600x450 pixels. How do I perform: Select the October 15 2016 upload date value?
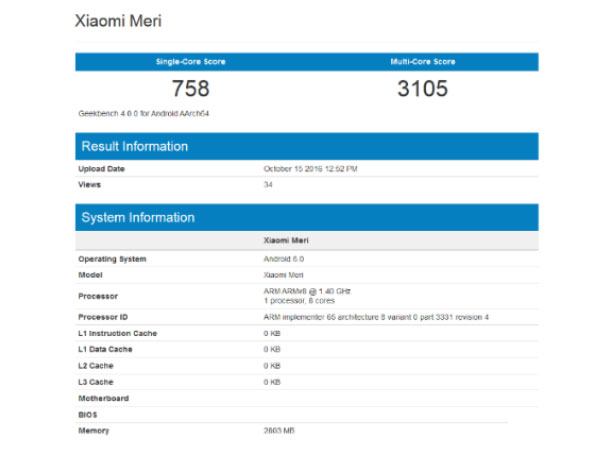(x=310, y=169)
